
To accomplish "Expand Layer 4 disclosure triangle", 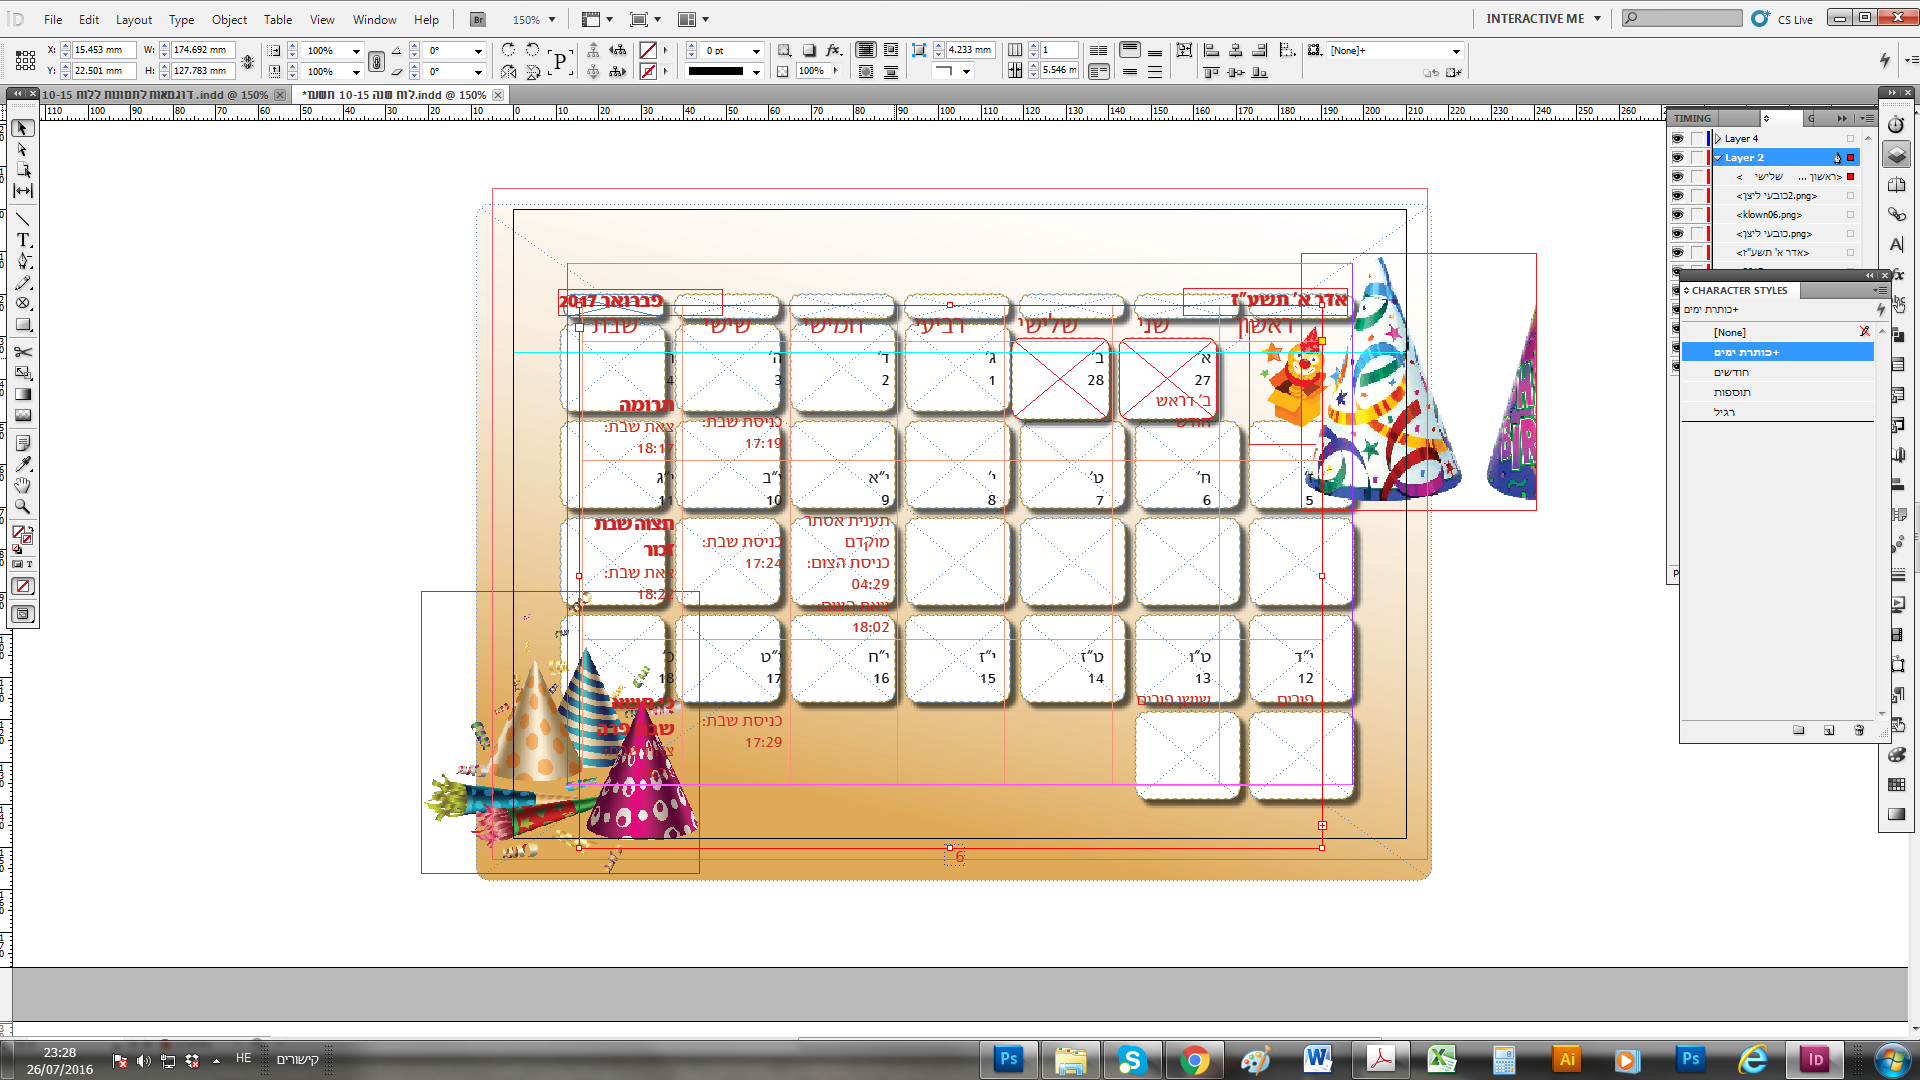I will tap(1718, 139).
